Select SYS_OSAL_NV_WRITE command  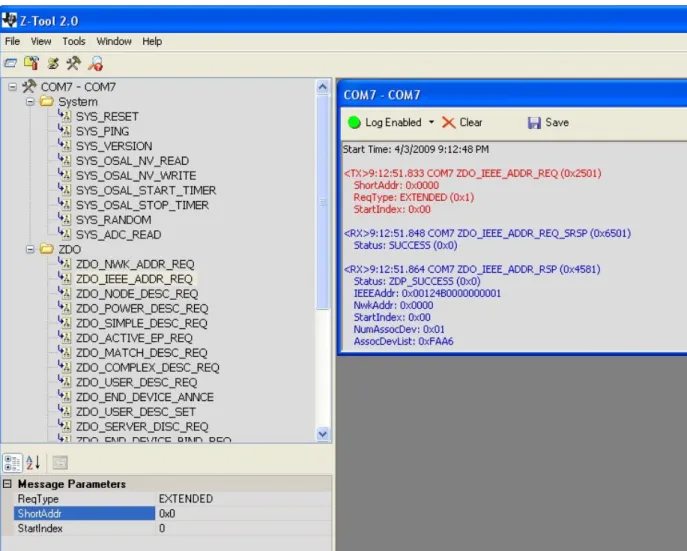coord(136,176)
